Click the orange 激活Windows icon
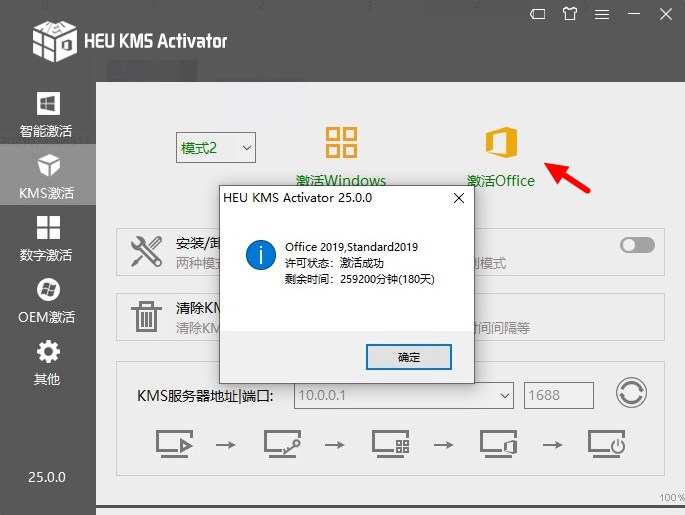685x515 pixels. coord(341,142)
